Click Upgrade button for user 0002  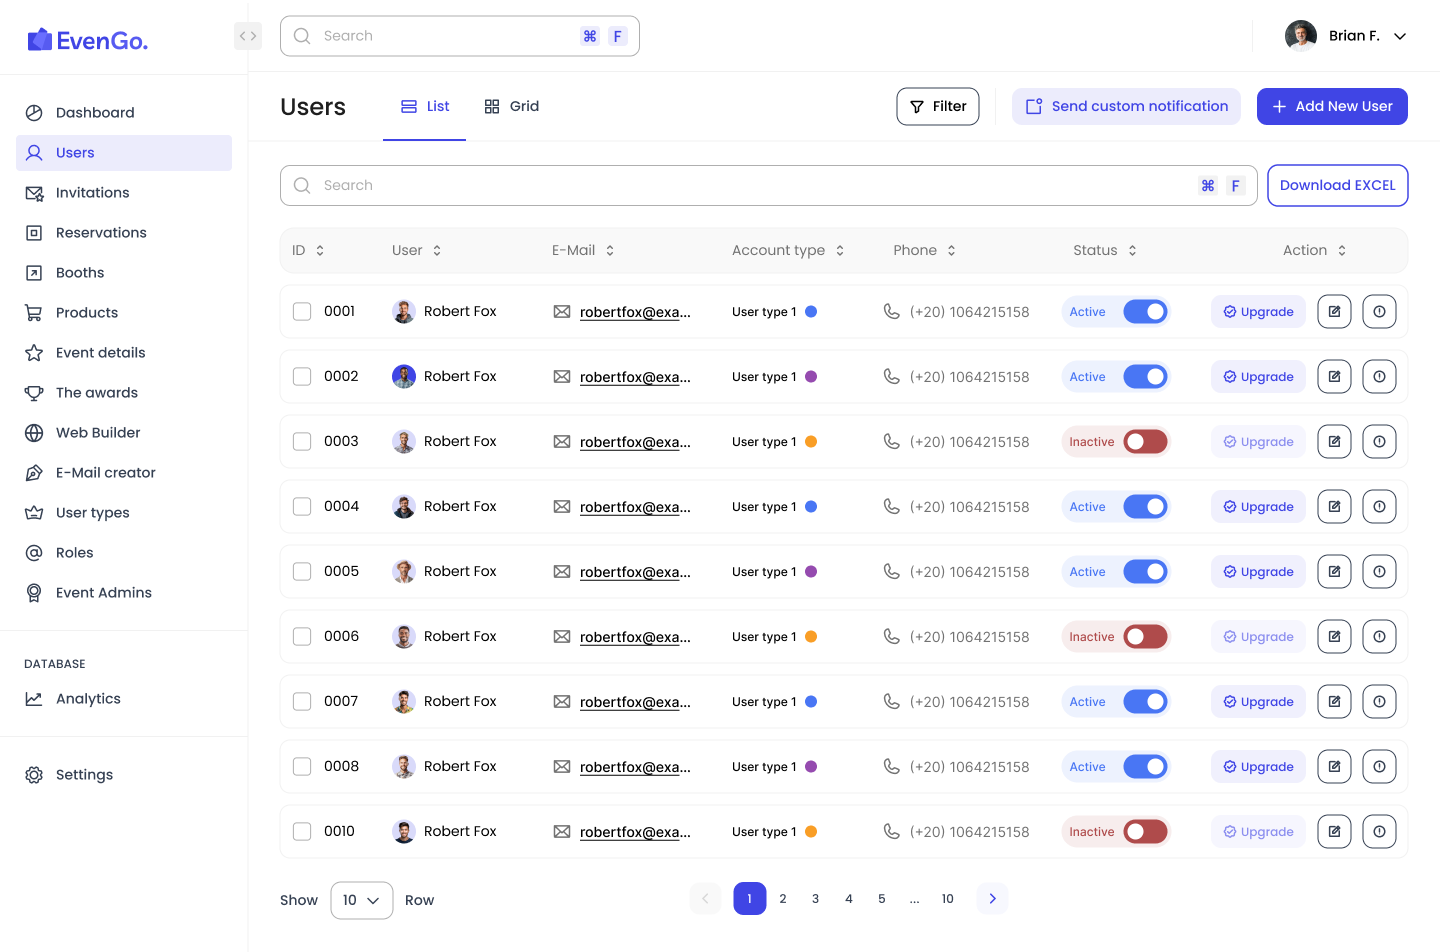click(x=1258, y=377)
